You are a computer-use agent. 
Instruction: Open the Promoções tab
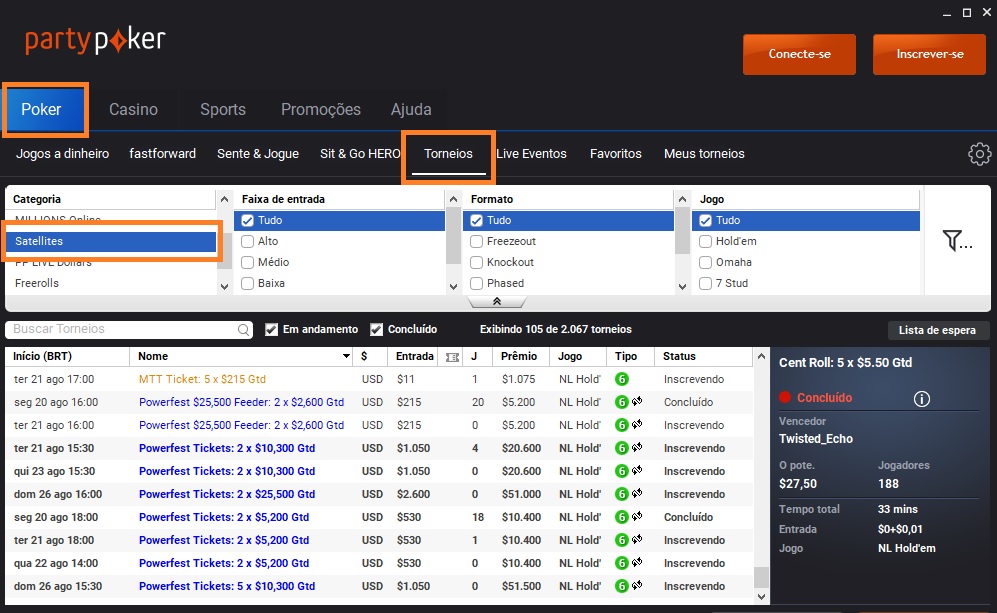(320, 109)
